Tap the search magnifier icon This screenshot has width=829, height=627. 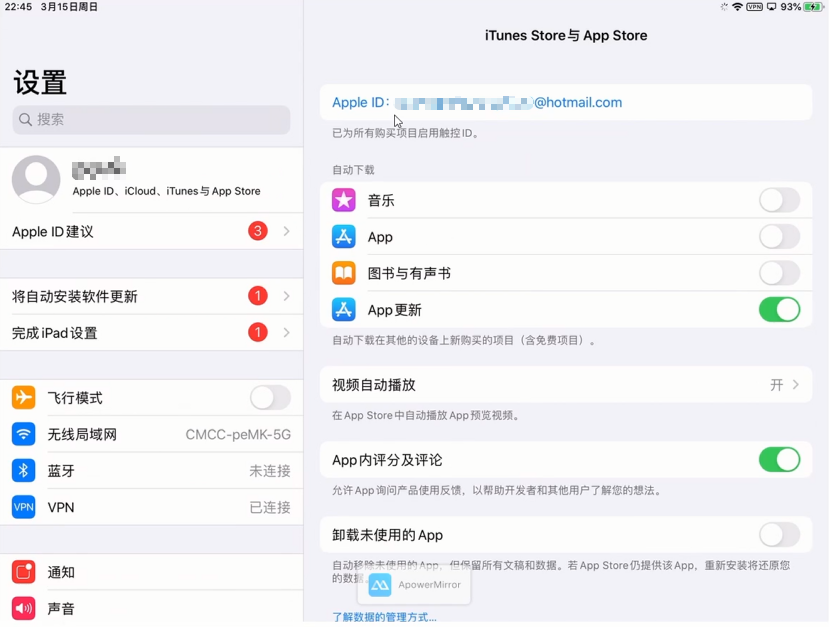click(25, 119)
